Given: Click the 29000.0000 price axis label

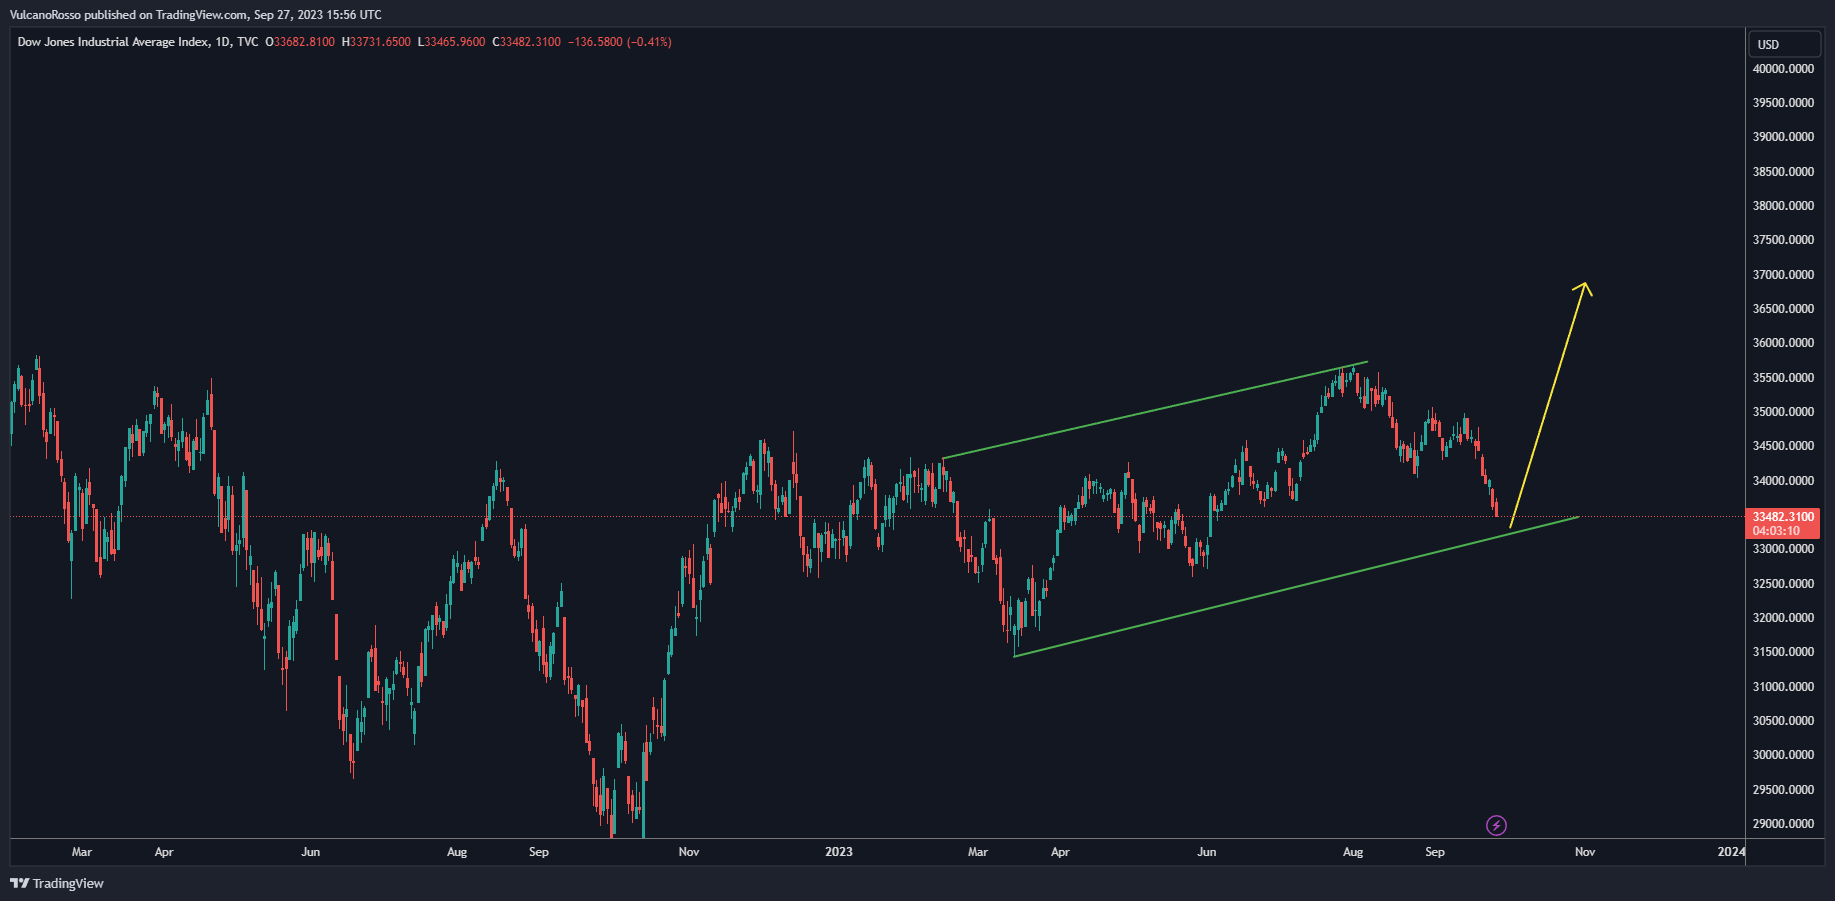Looking at the screenshot, I should (x=1783, y=824).
